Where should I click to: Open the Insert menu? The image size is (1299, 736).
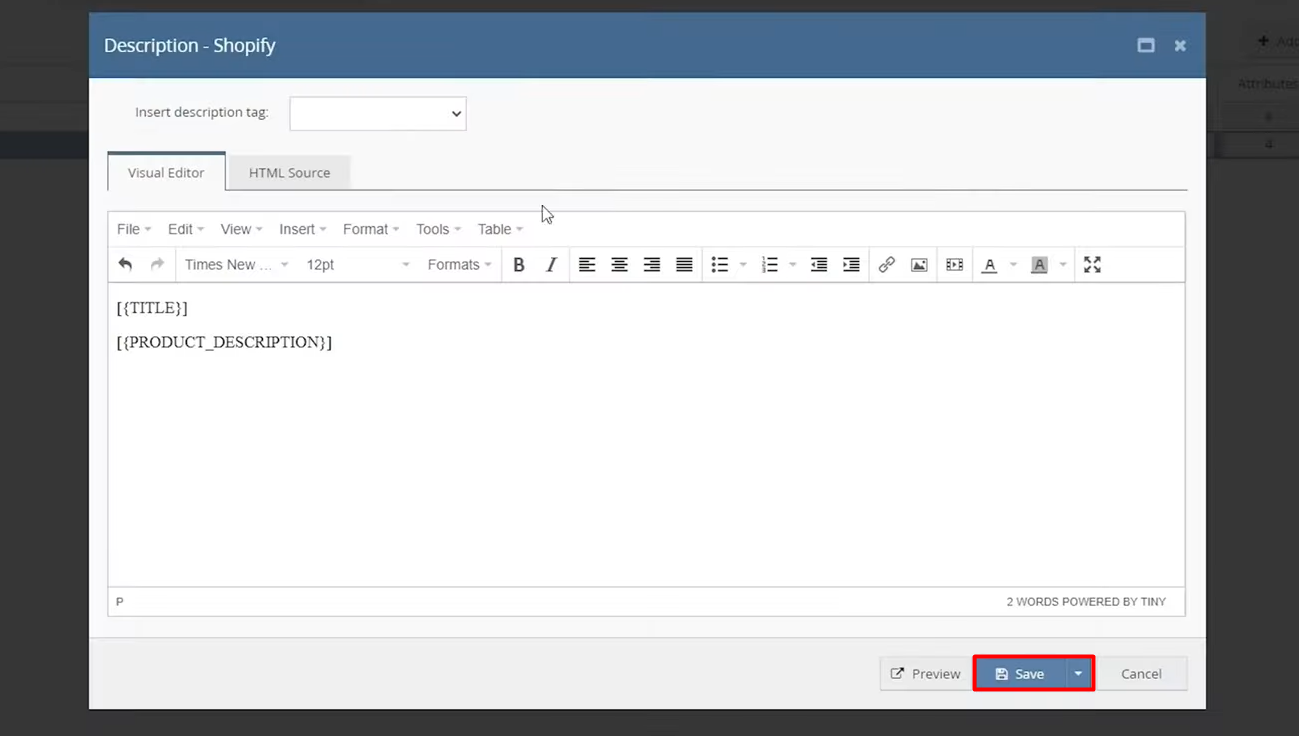(x=303, y=229)
